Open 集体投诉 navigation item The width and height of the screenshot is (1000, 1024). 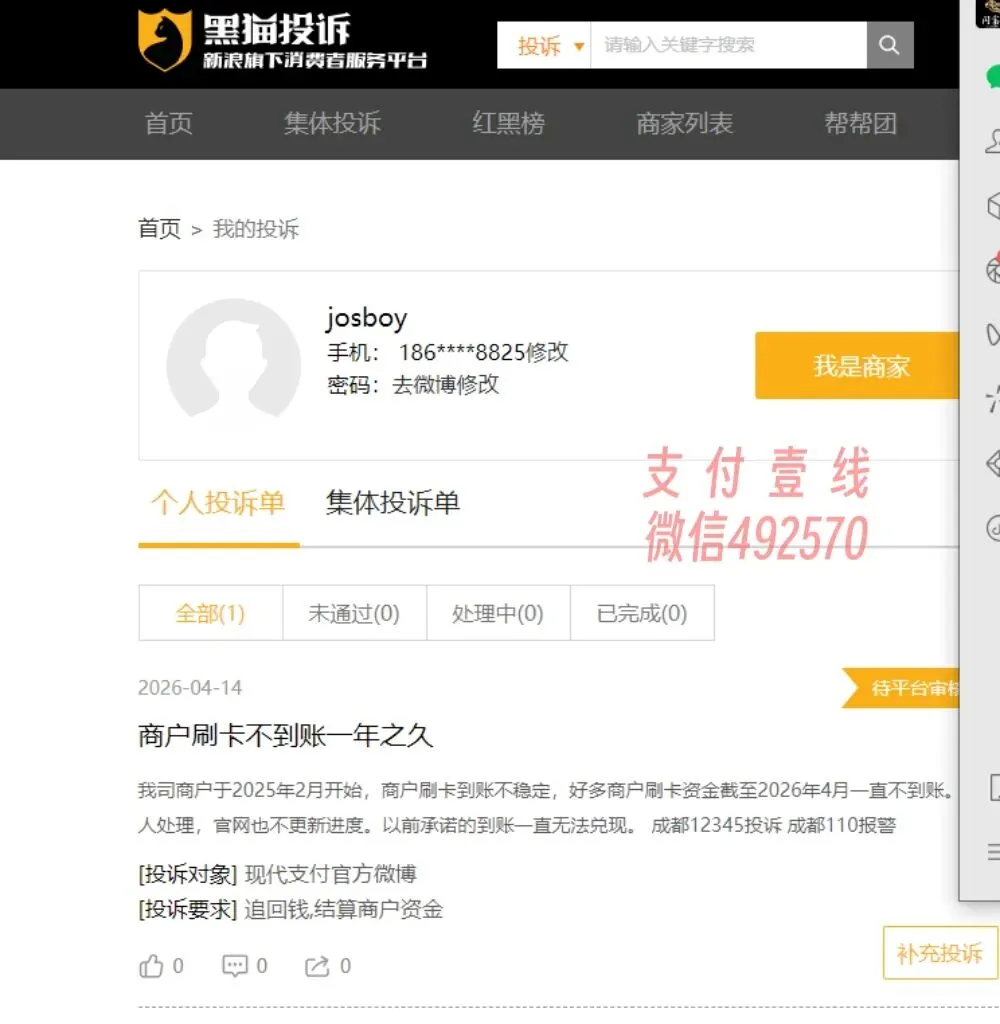click(332, 123)
